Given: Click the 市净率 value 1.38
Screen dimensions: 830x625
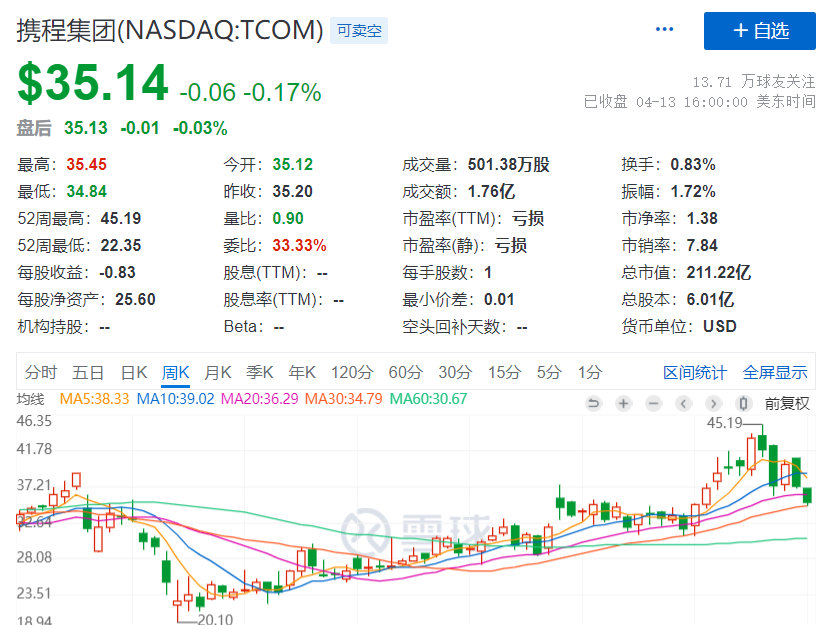Looking at the screenshot, I should [x=702, y=219].
